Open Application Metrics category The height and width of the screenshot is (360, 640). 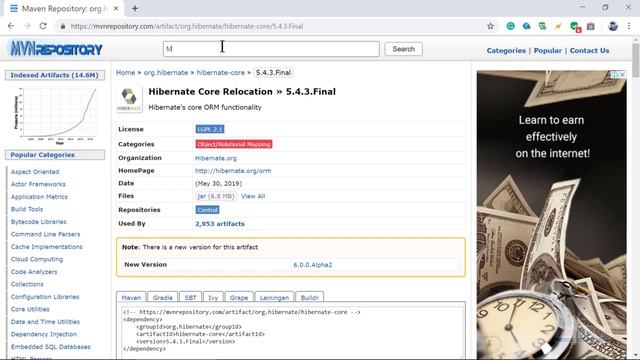tap(39, 197)
